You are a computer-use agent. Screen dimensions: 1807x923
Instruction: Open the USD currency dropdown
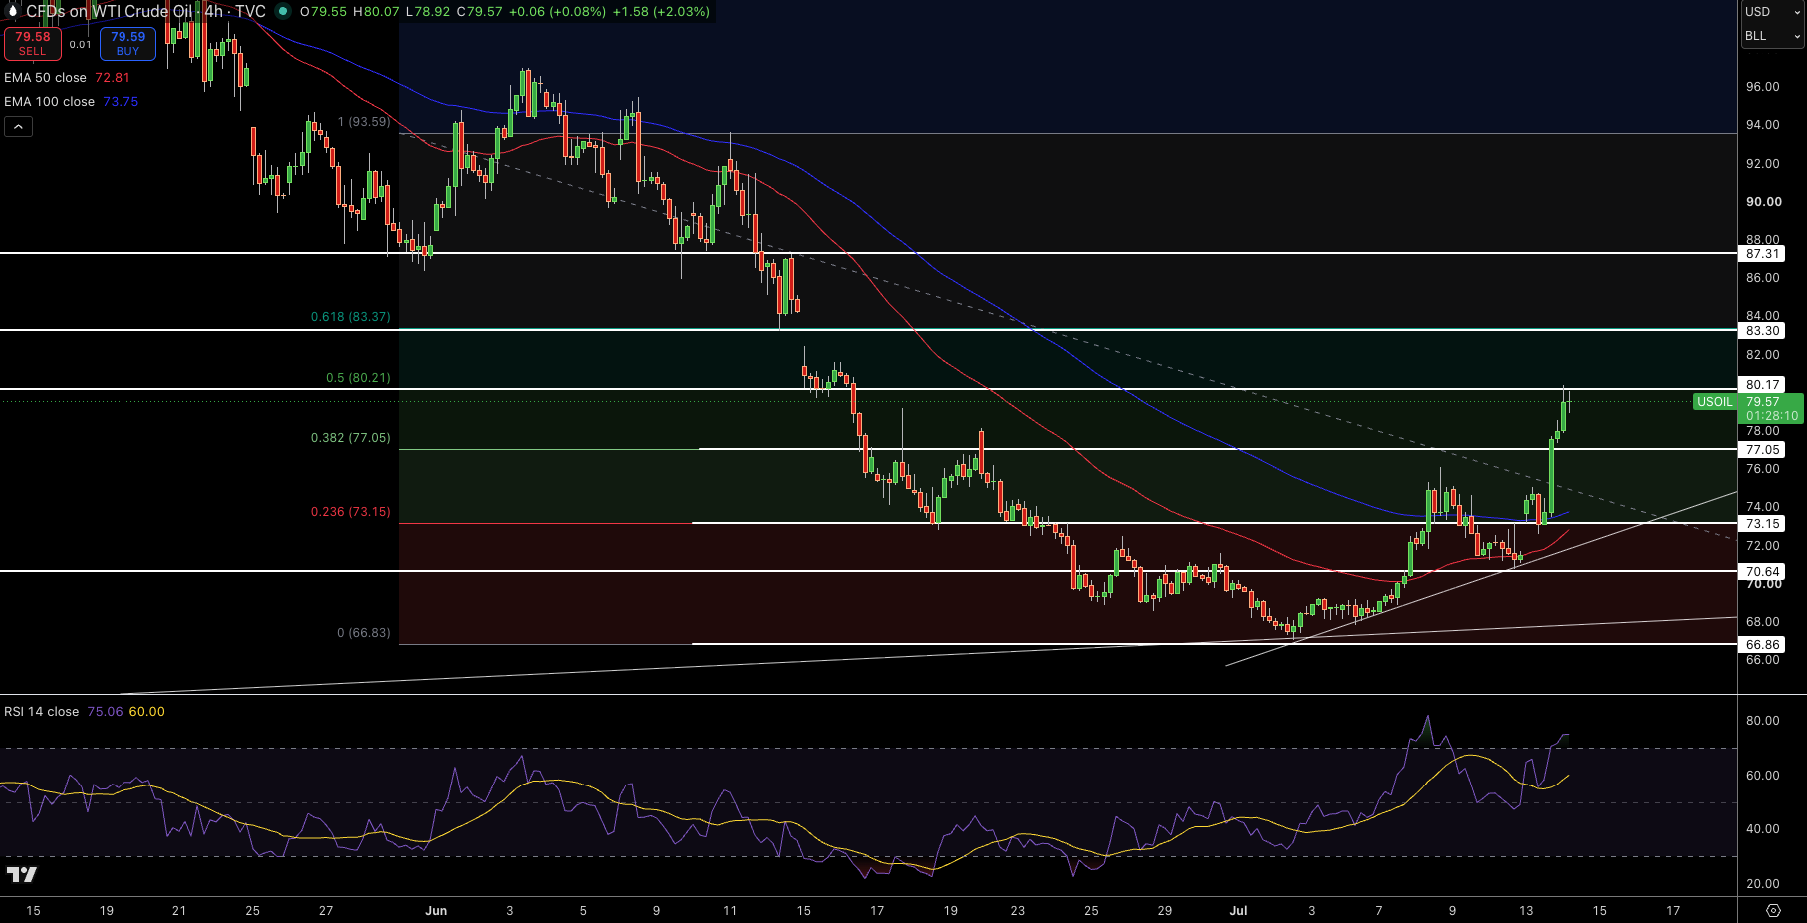1772,12
